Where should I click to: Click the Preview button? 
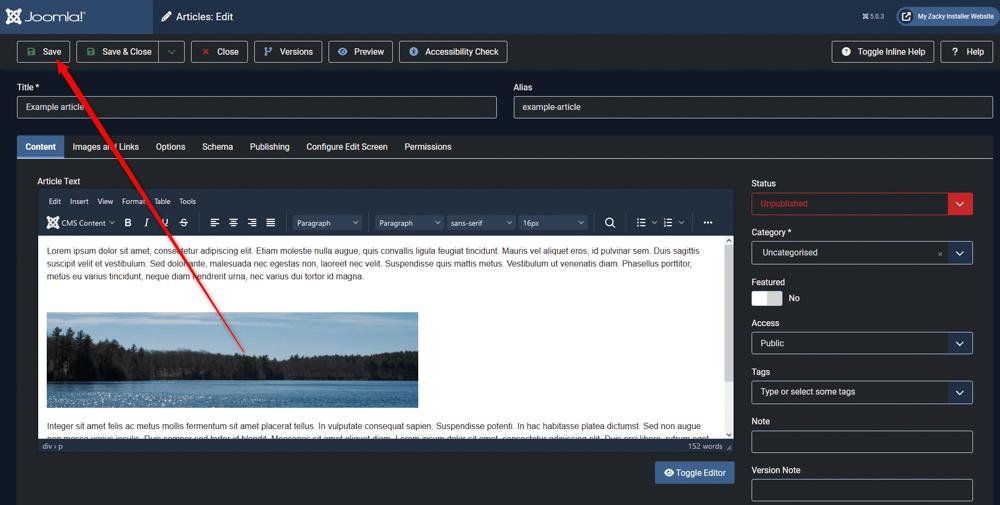click(x=360, y=52)
